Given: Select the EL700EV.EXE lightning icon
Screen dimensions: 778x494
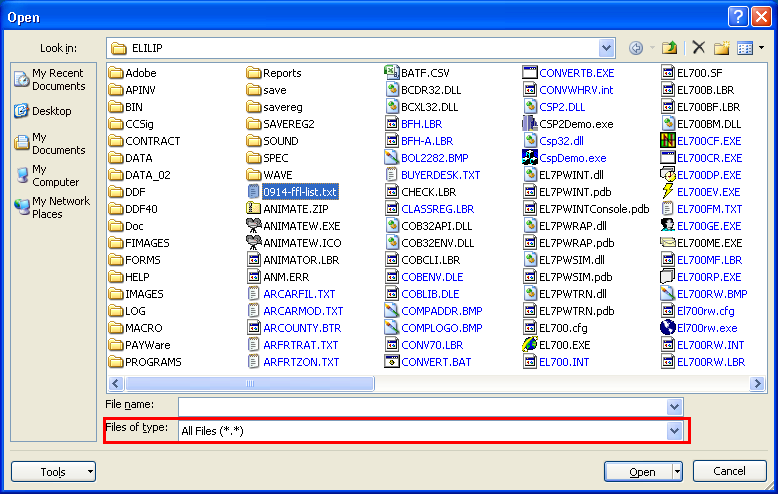Looking at the screenshot, I should coord(667,191).
